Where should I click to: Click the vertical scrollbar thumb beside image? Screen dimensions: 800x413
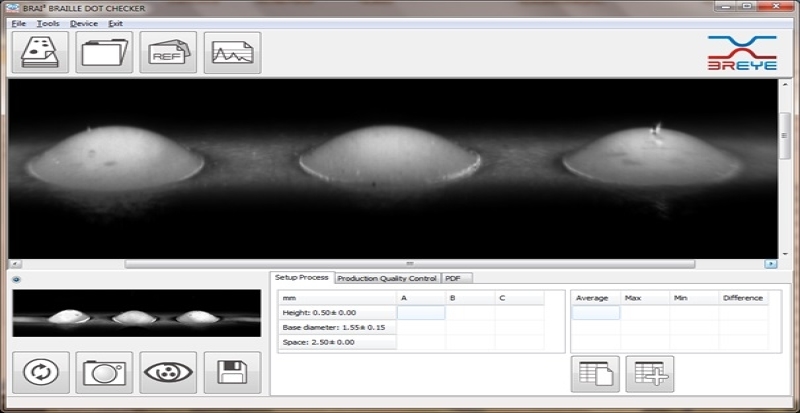coord(786,136)
